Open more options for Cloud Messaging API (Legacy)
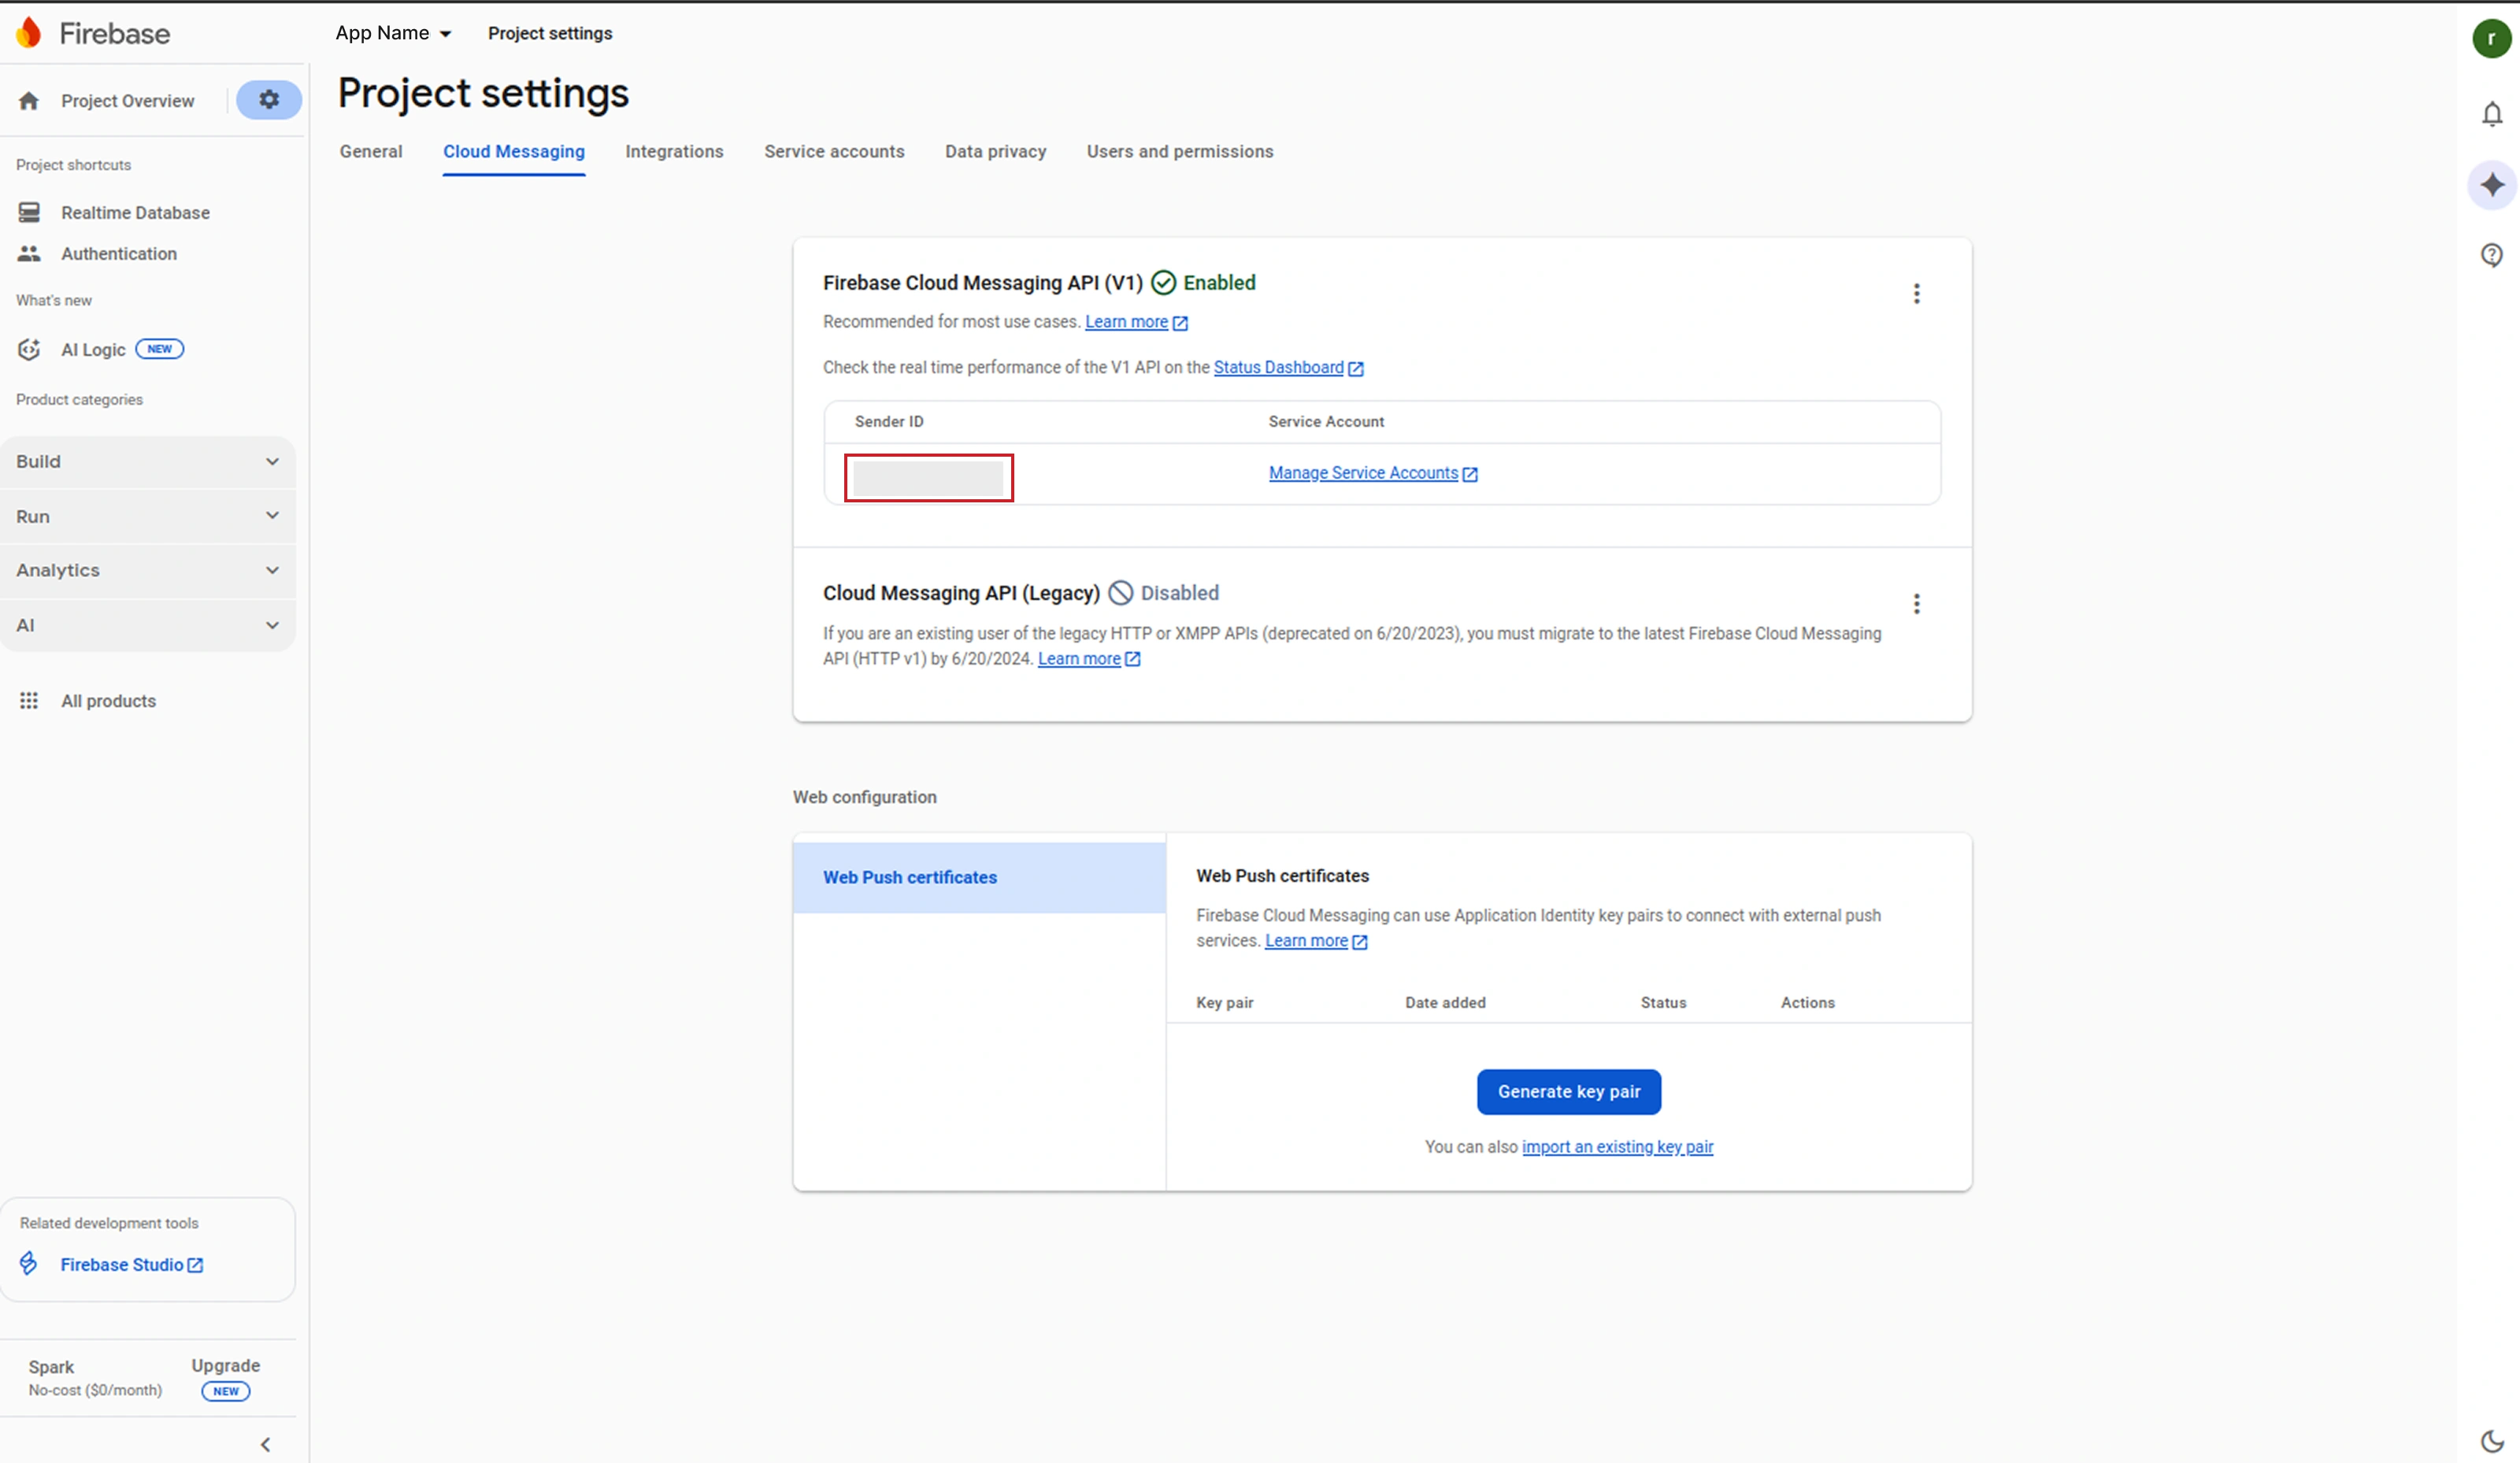Screen dimensions: 2520x1463 (x=1916, y=604)
